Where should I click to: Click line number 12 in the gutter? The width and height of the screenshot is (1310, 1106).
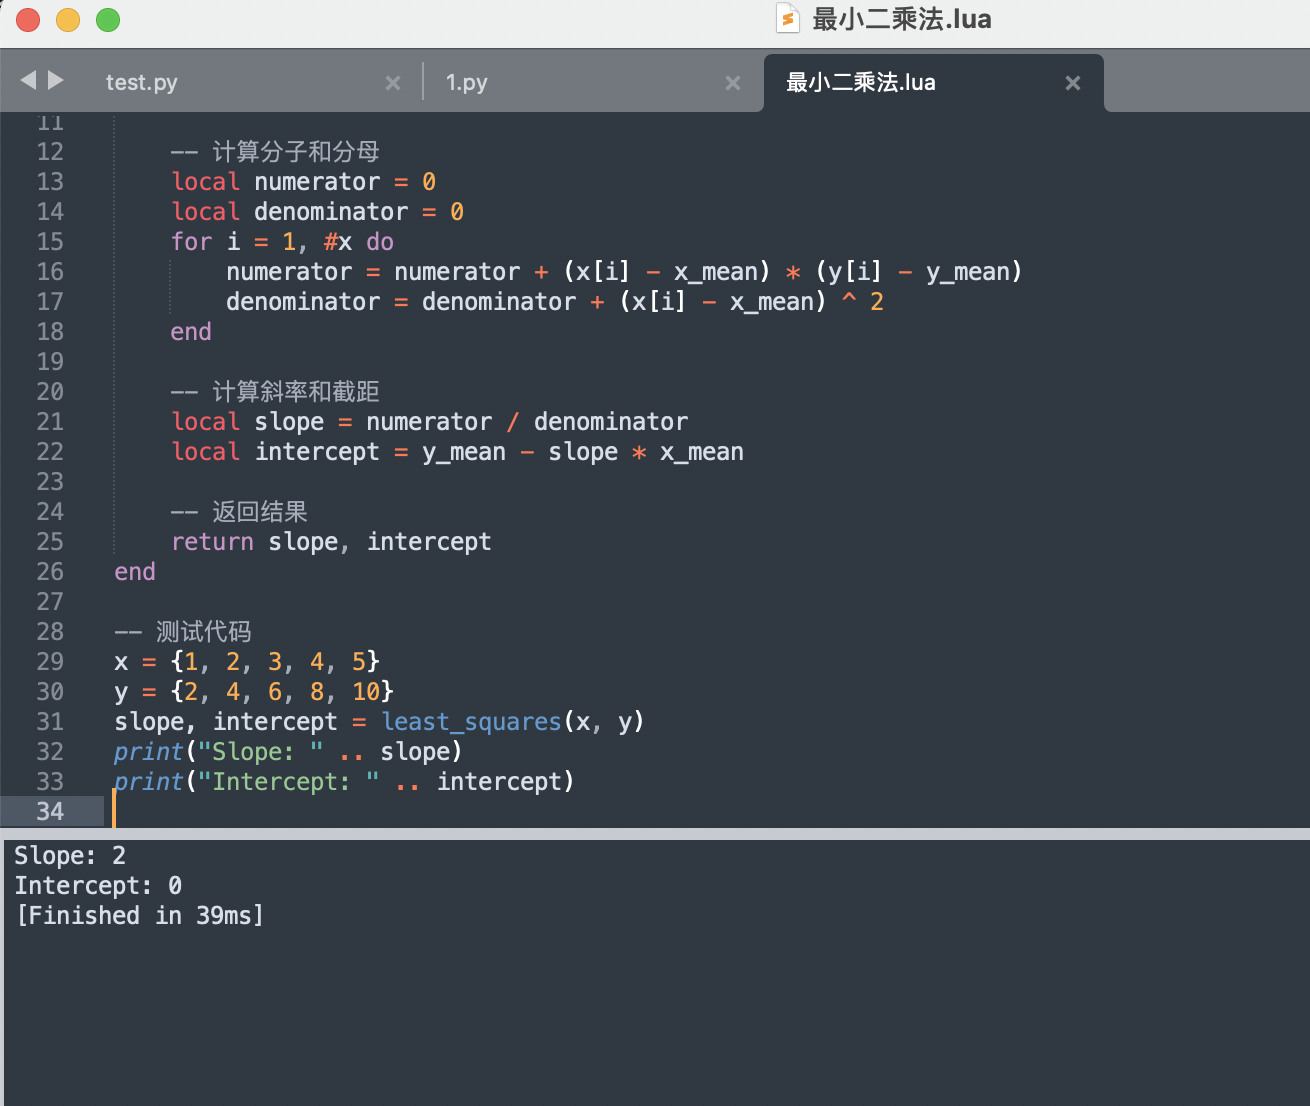[x=50, y=152]
